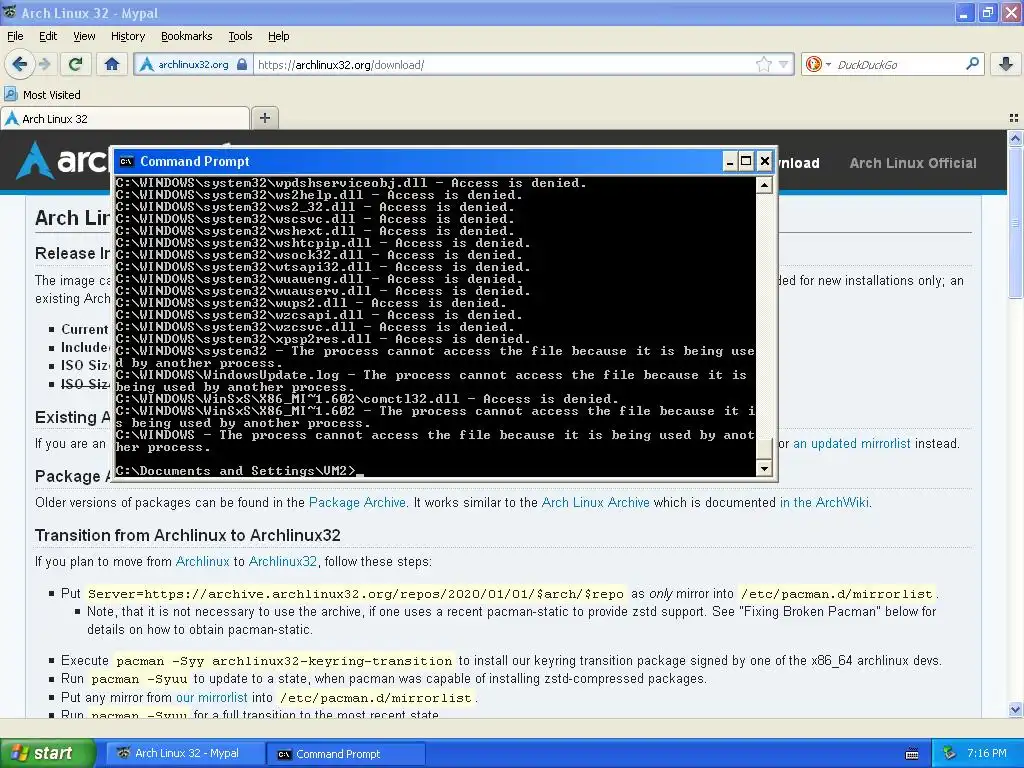Click the /etc/pacman.d/mirrorlist code after 'only mirror into'

point(837,594)
